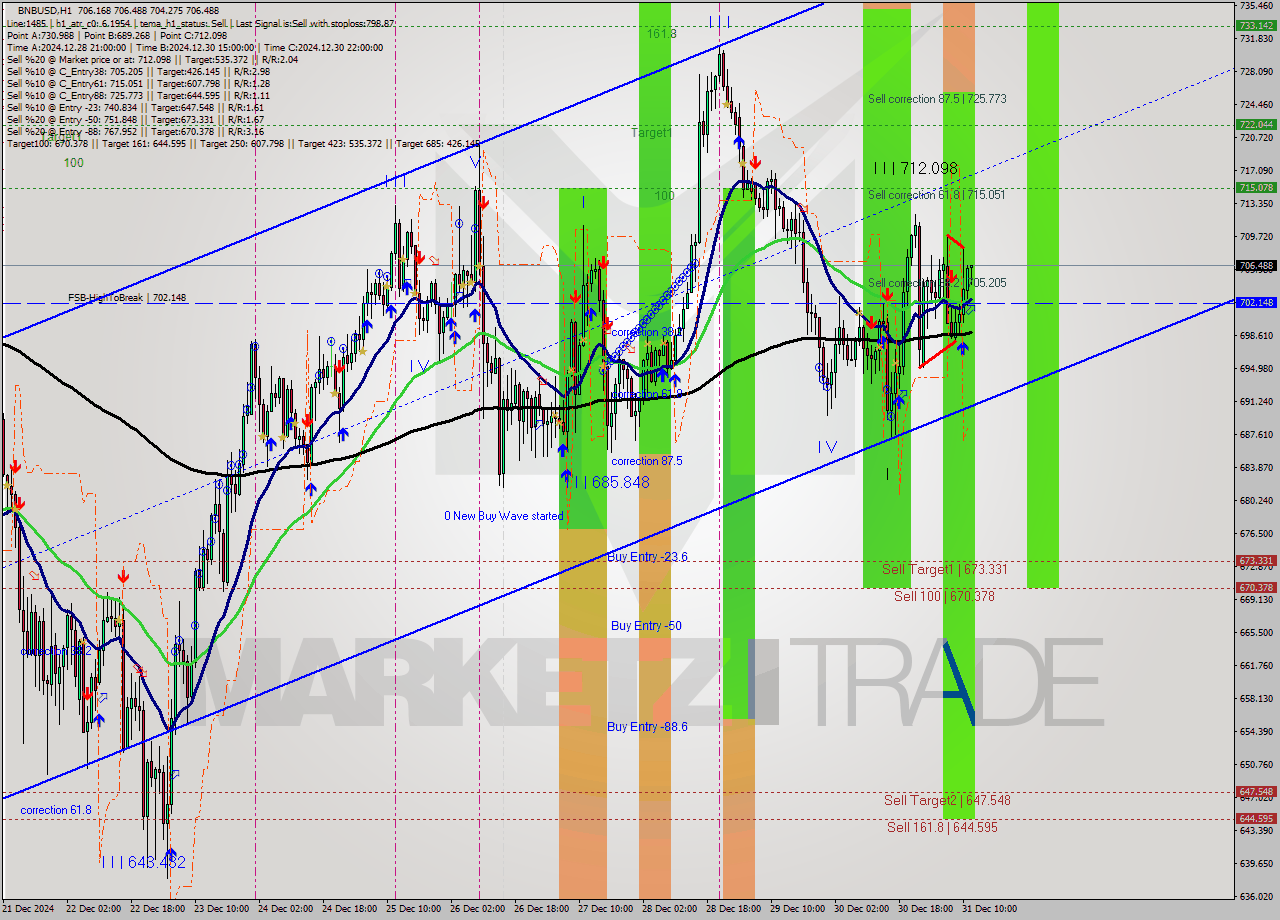Click the I I I 712.098 wave label
Image resolution: width=1280 pixels, height=920 pixels.
tap(915, 168)
